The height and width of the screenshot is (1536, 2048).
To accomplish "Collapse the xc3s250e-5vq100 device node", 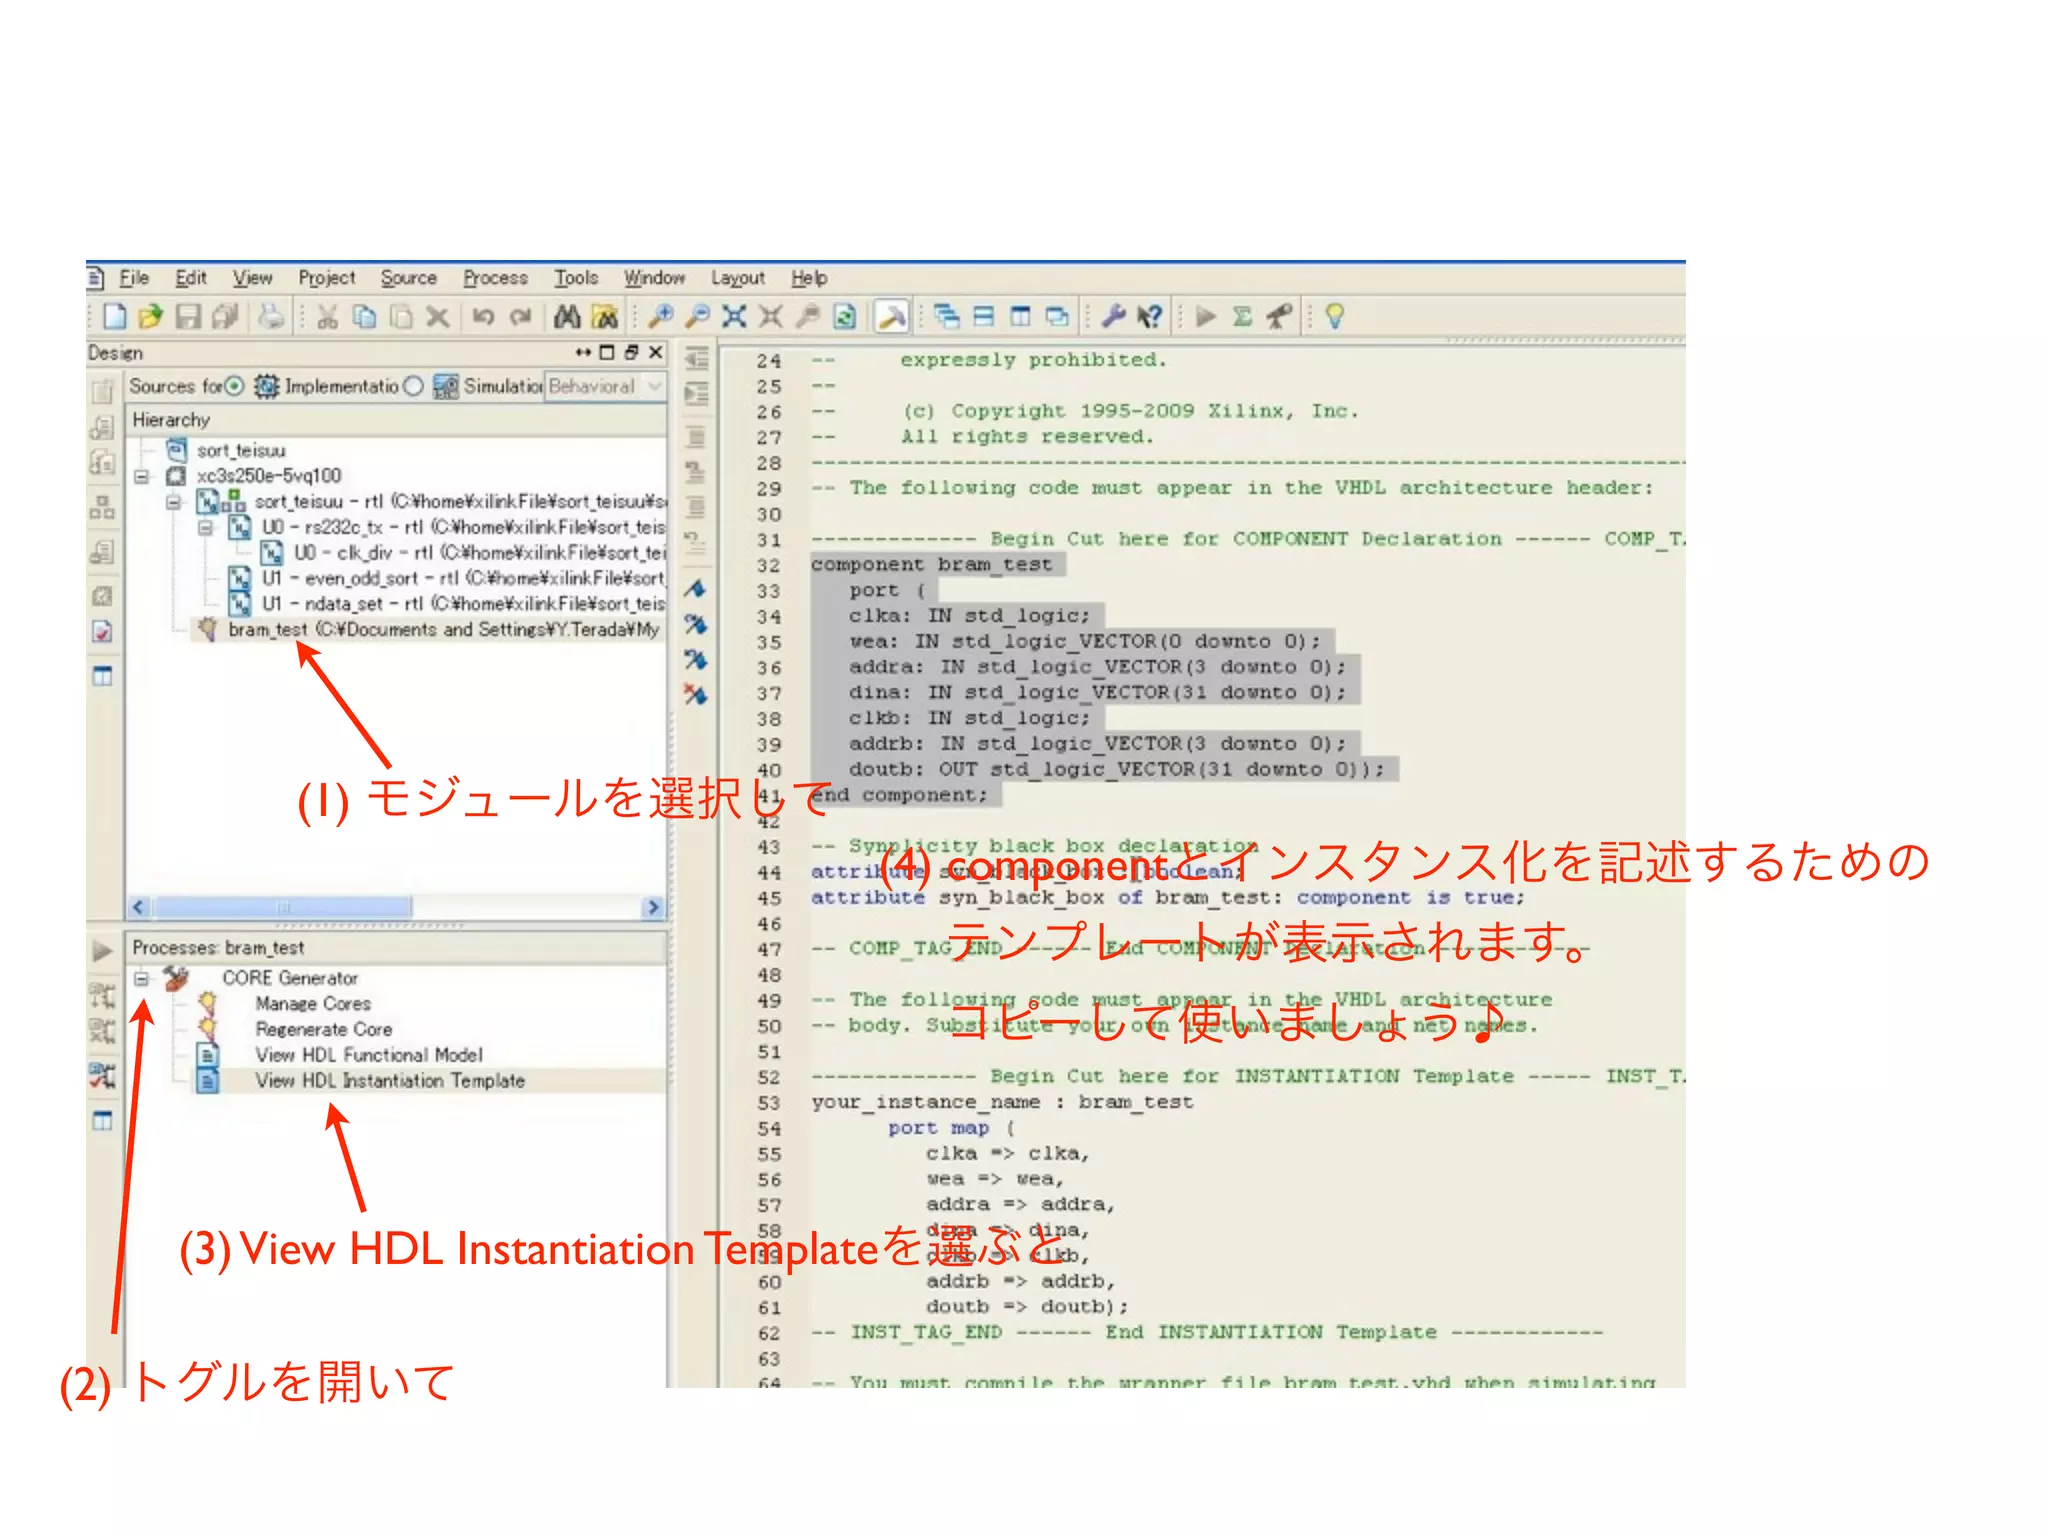I will point(142,476).
